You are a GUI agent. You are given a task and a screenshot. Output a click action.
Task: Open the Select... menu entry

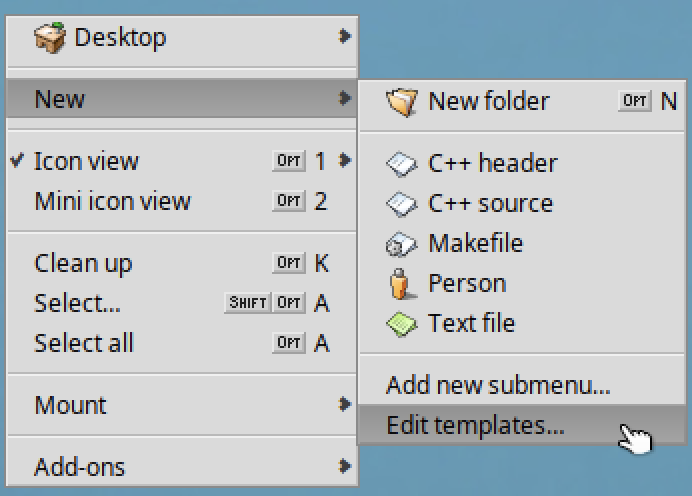click(182, 304)
